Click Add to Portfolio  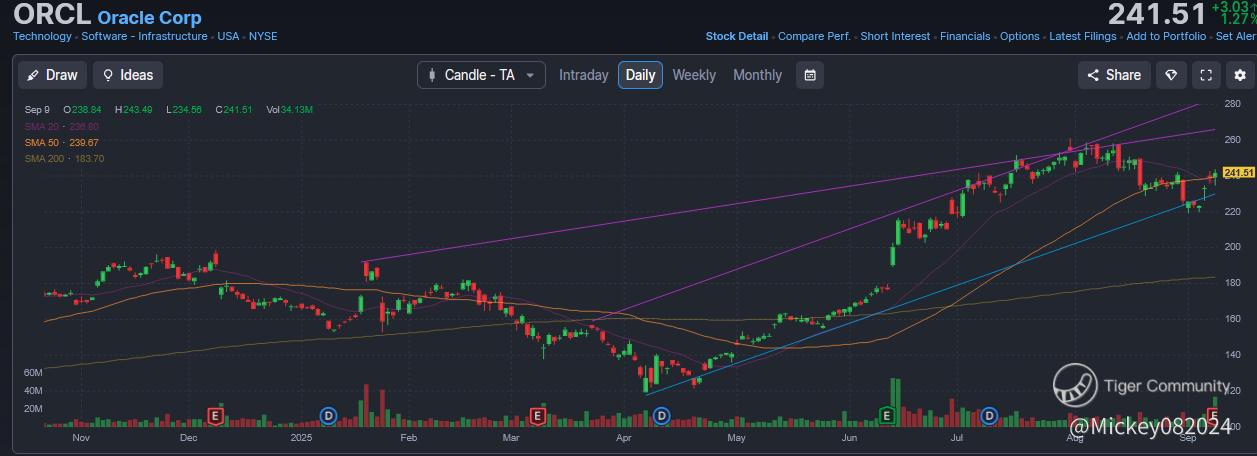click(x=1166, y=36)
